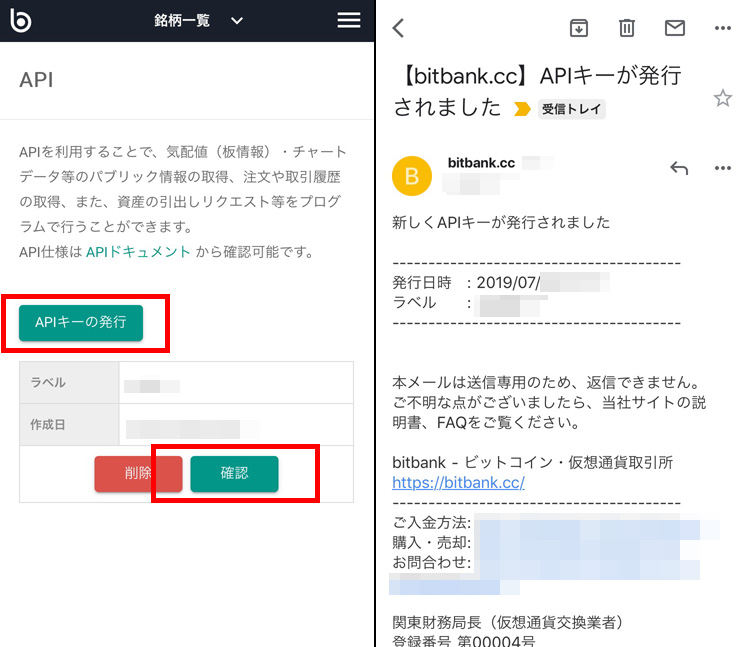Click the green 確認 button
Image resolution: width=750 pixels, height=647 pixels.
[x=234, y=473]
